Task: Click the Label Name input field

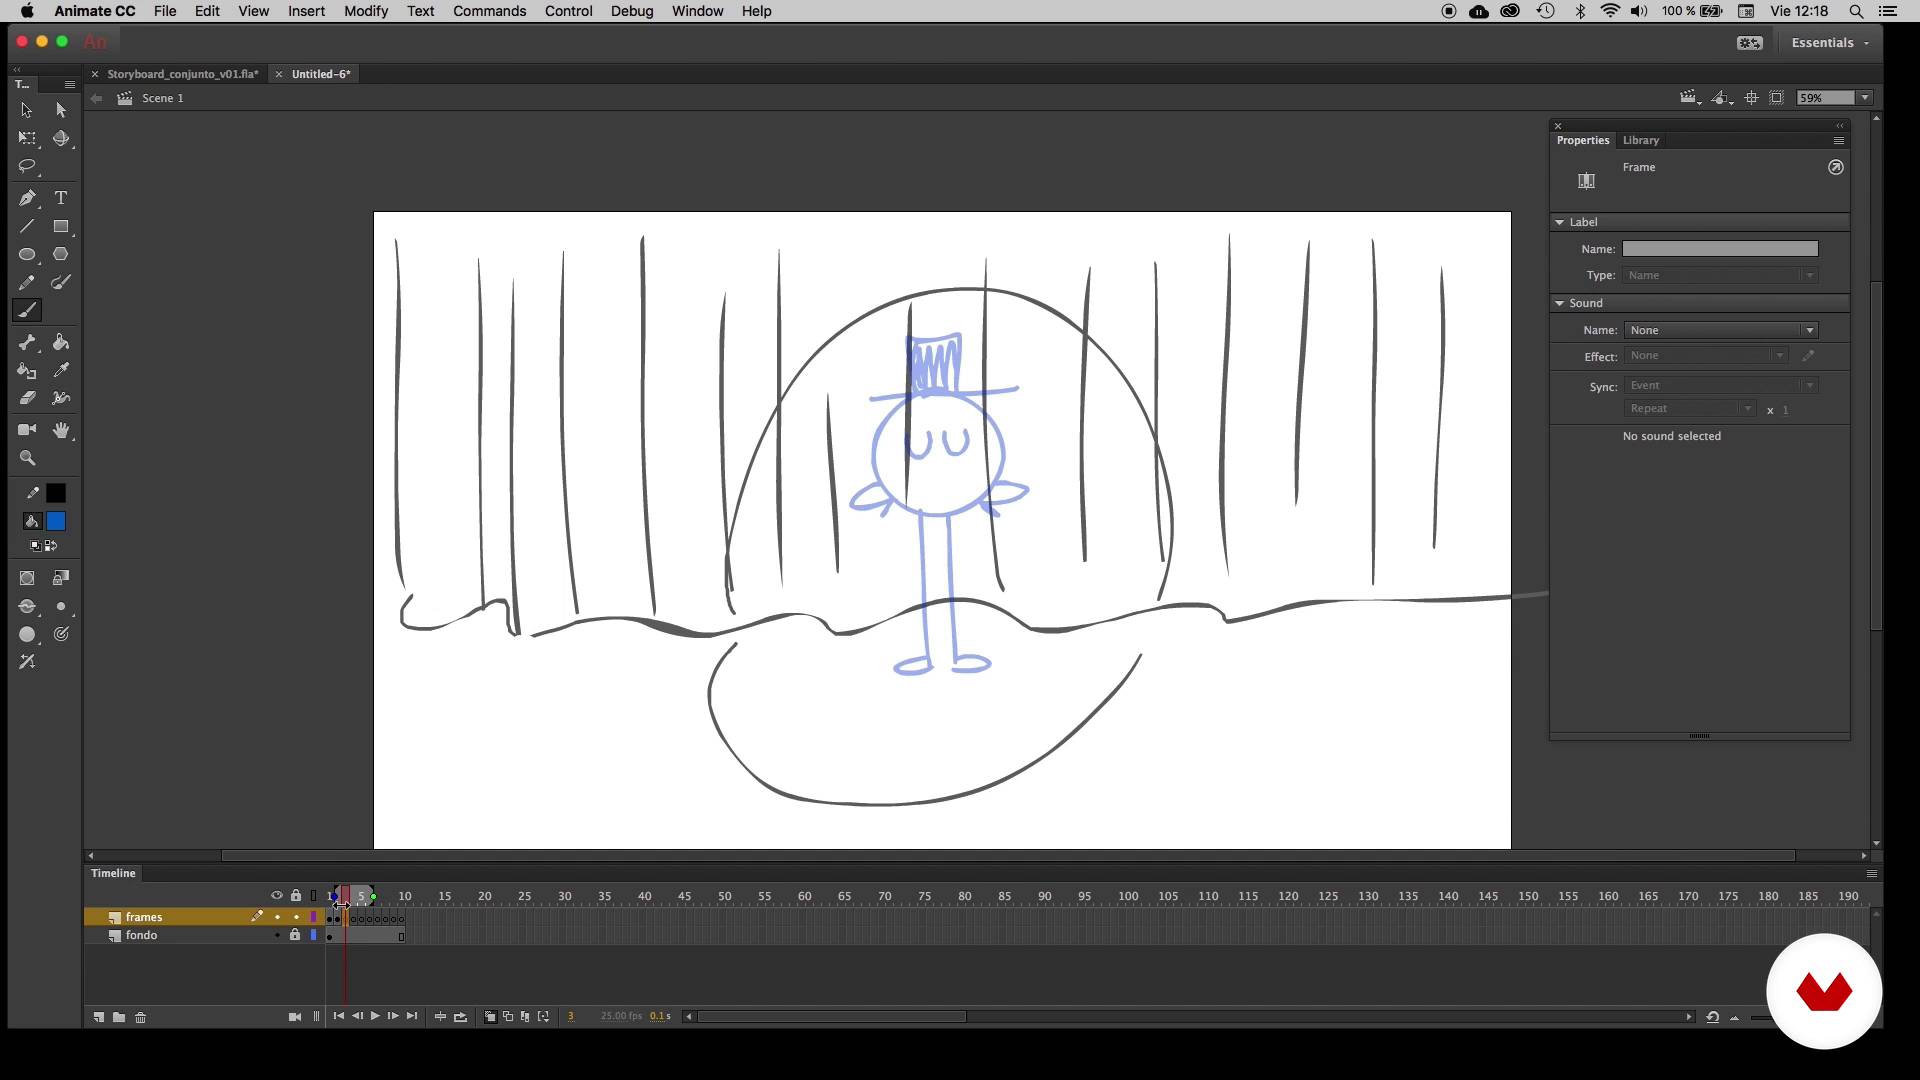Action: (1720, 249)
